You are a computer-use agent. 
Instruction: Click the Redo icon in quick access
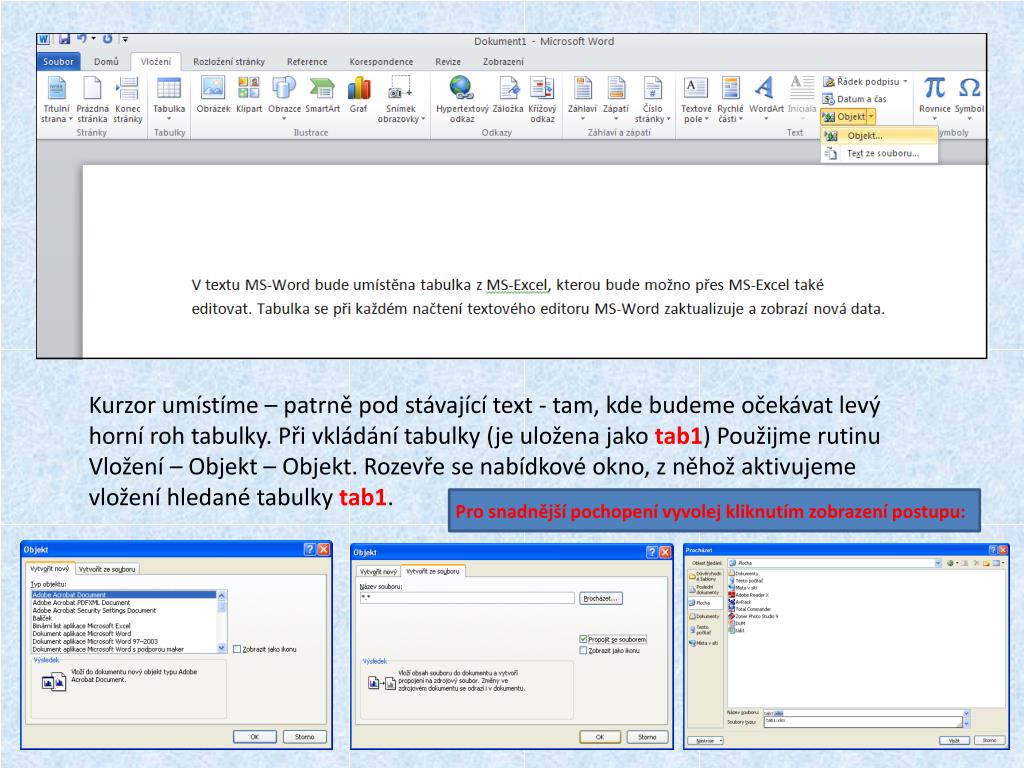[x=108, y=39]
